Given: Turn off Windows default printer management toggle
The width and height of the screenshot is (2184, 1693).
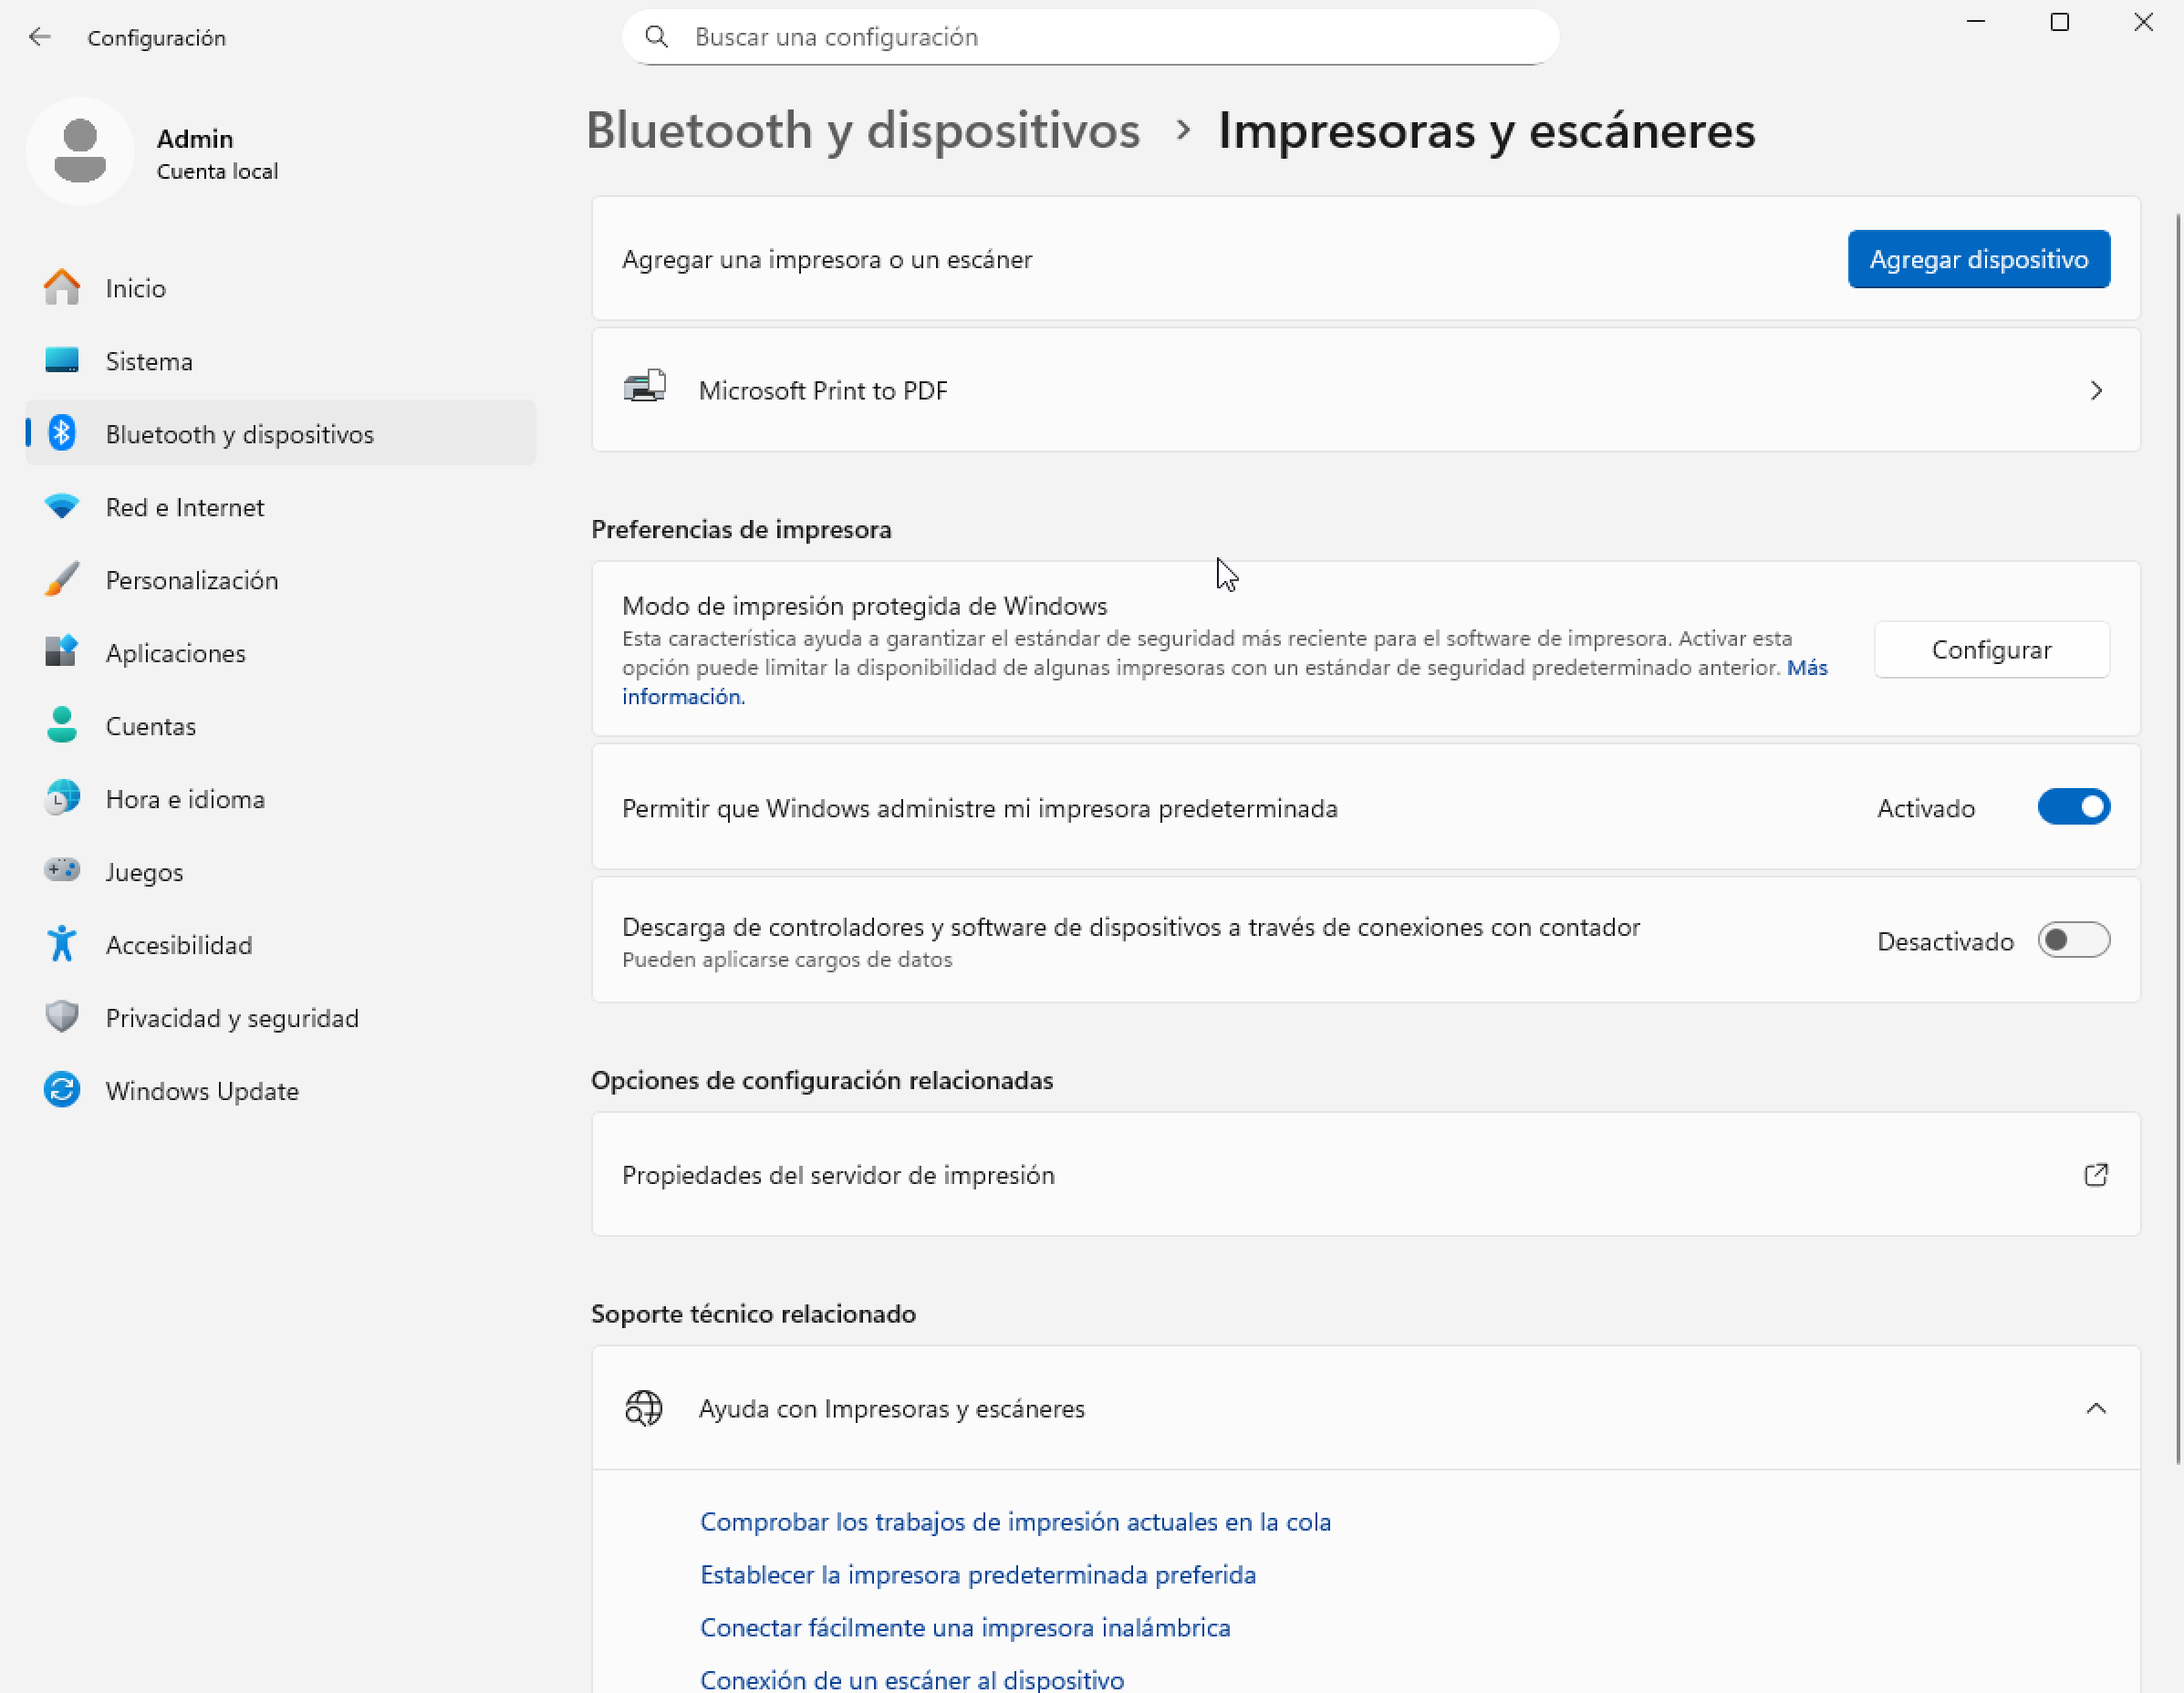Looking at the screenshot, I should 2074,807.
